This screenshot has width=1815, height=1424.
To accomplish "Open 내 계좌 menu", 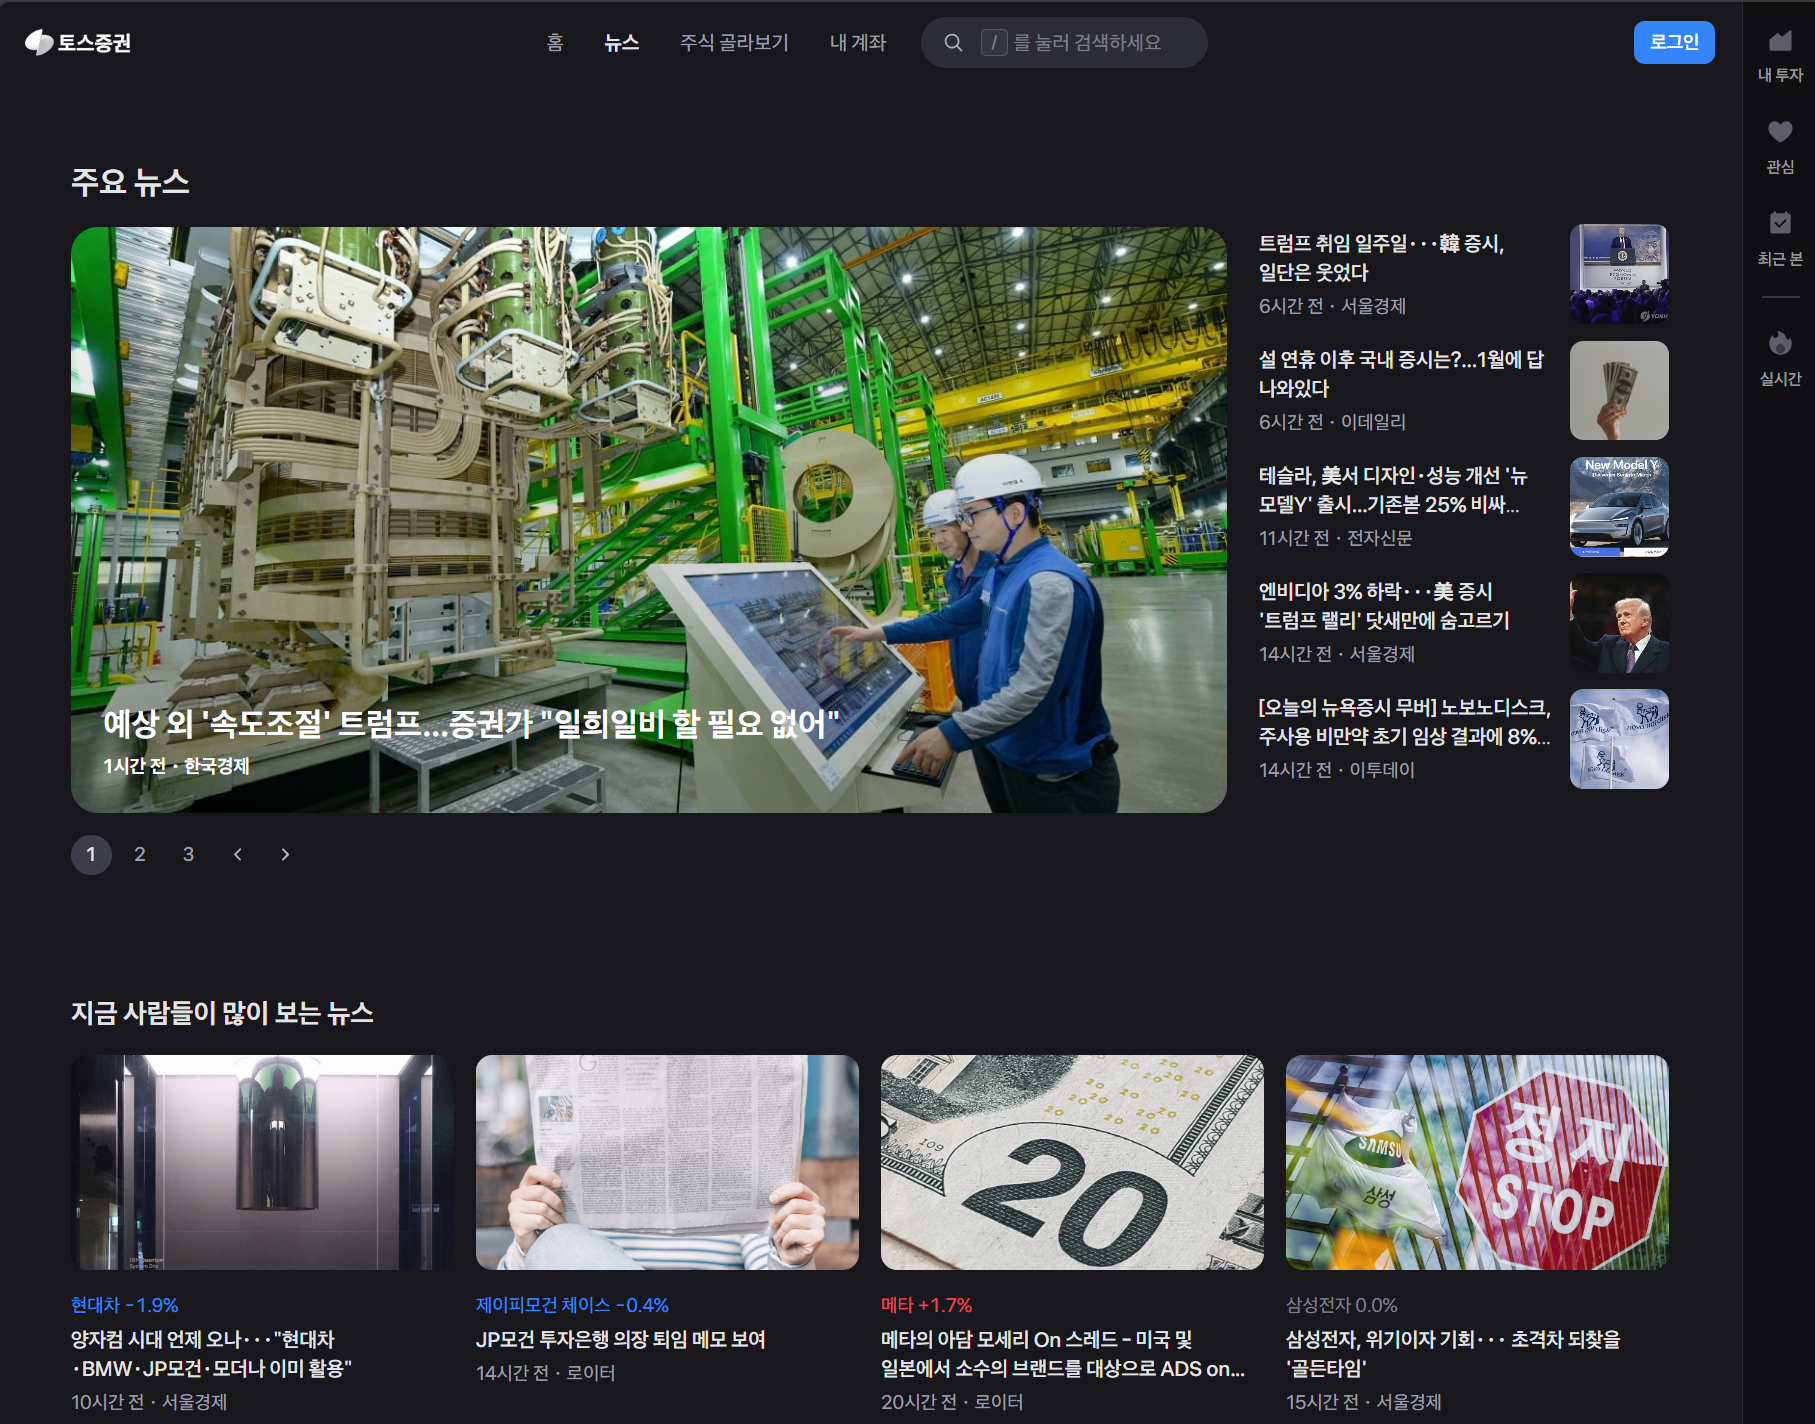I will click(x=858, y=43).
